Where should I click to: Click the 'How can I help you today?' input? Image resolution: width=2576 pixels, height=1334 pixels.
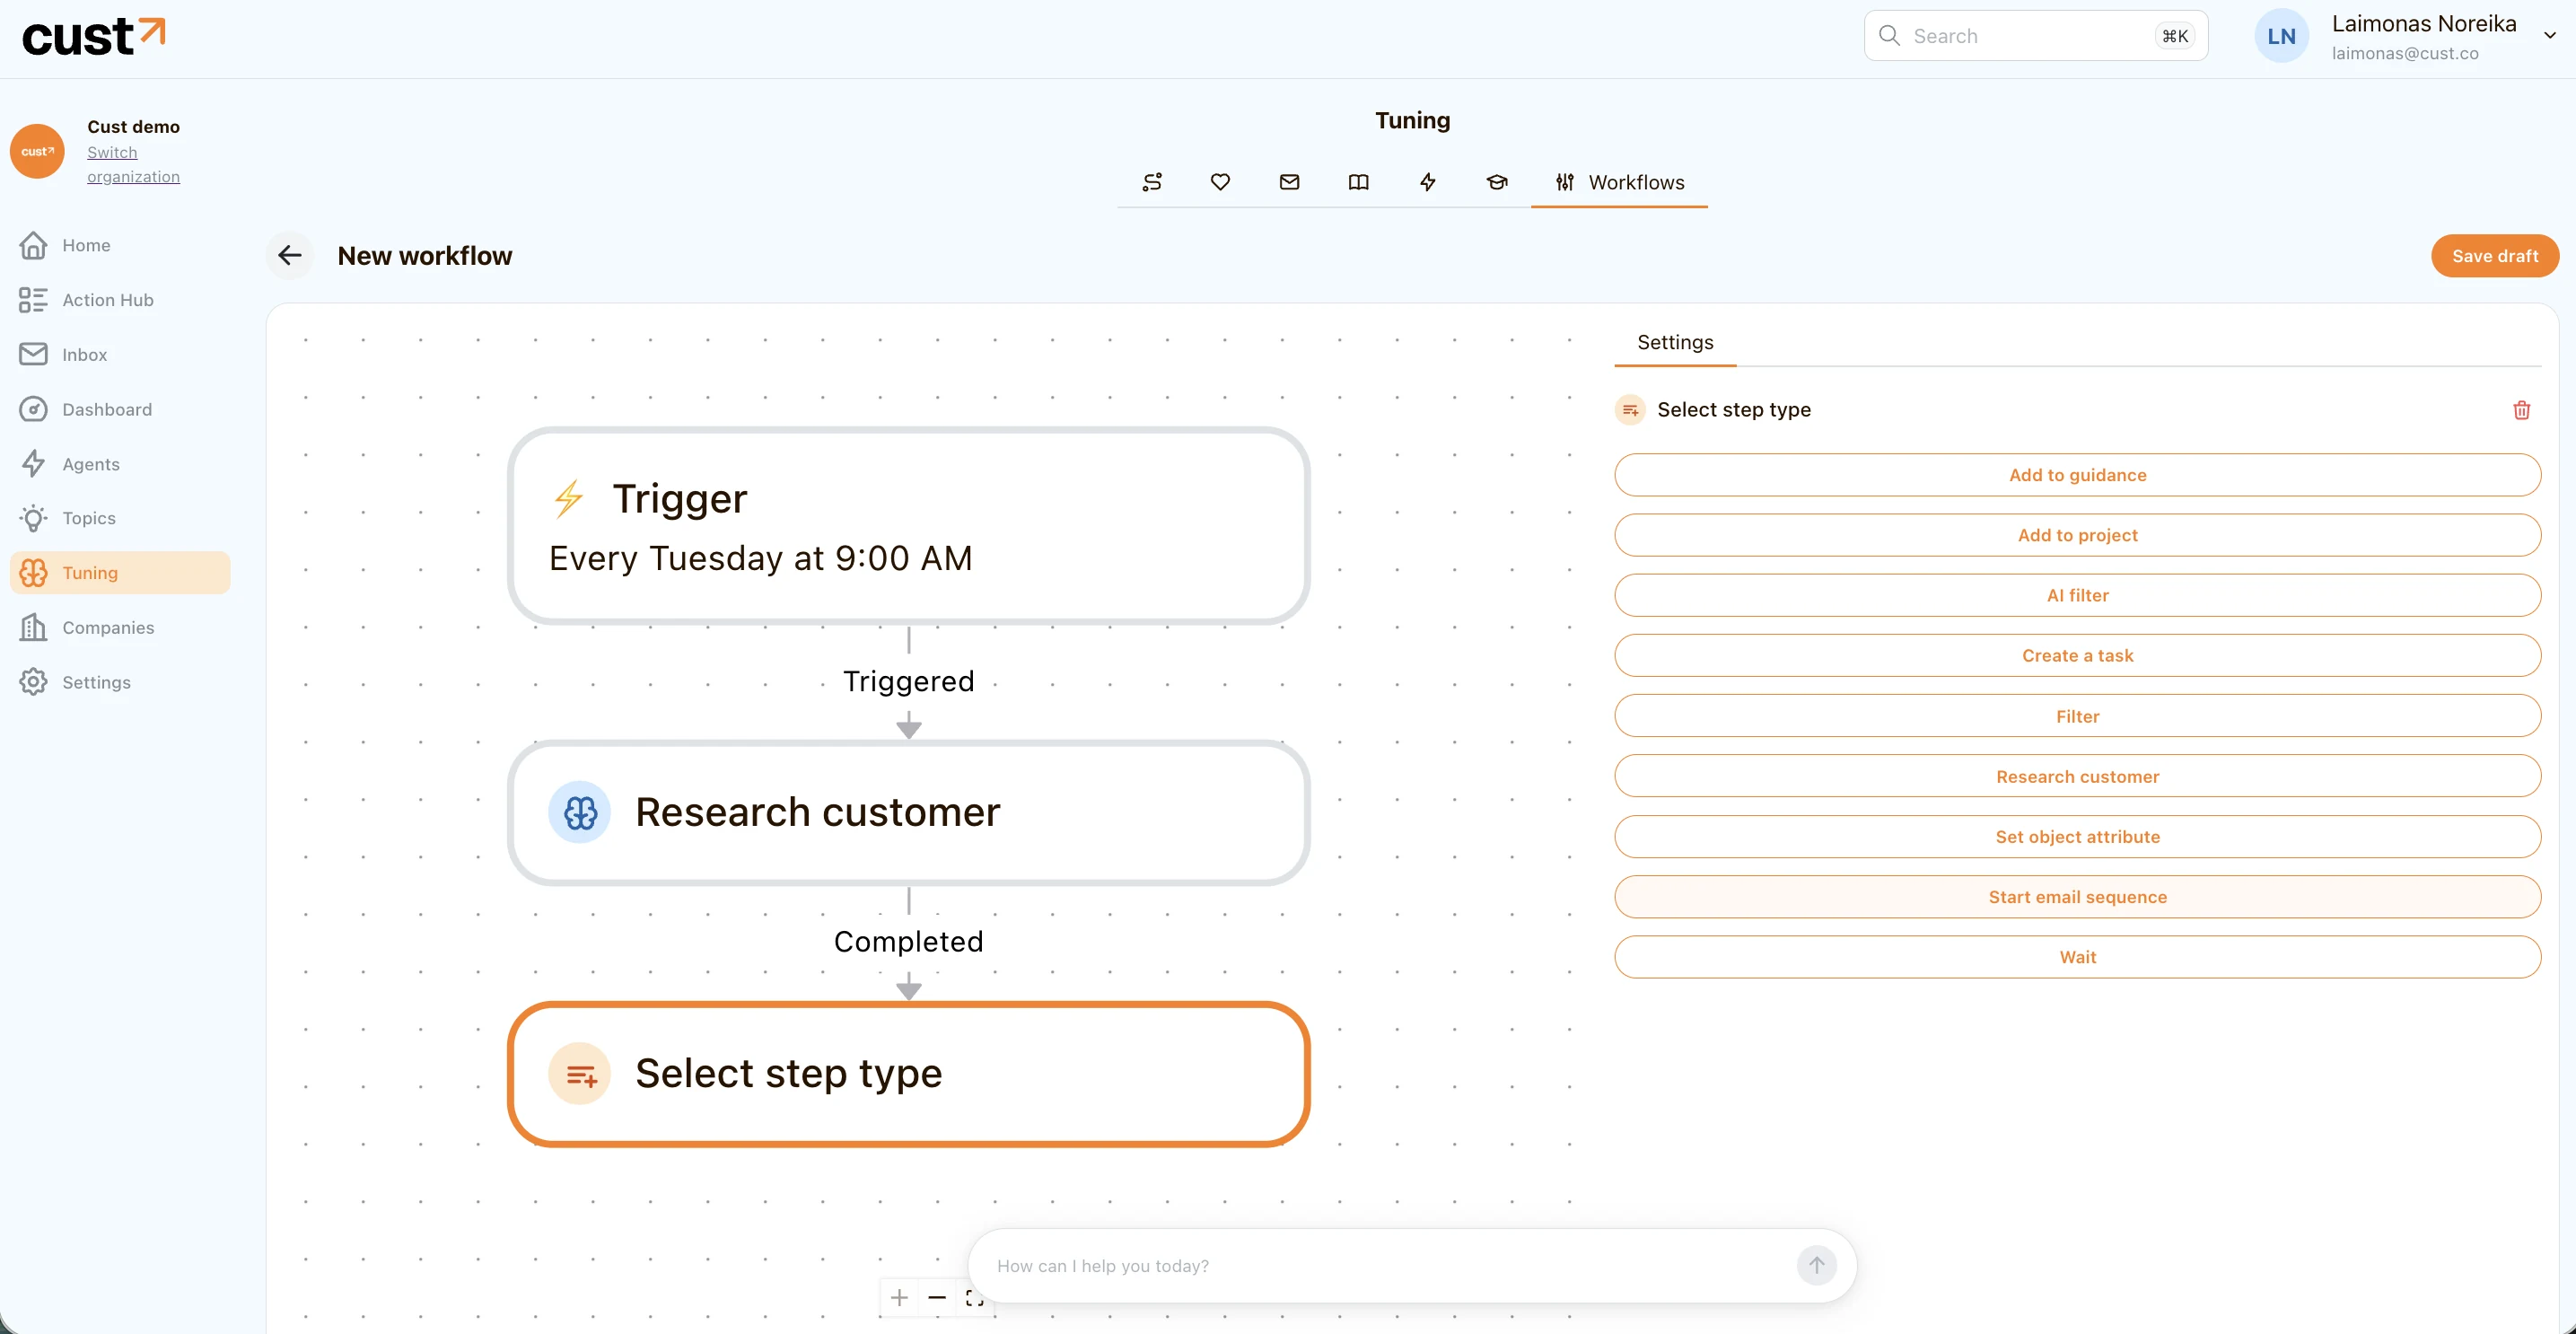pyautogui.click(x=1390, y=1266)
